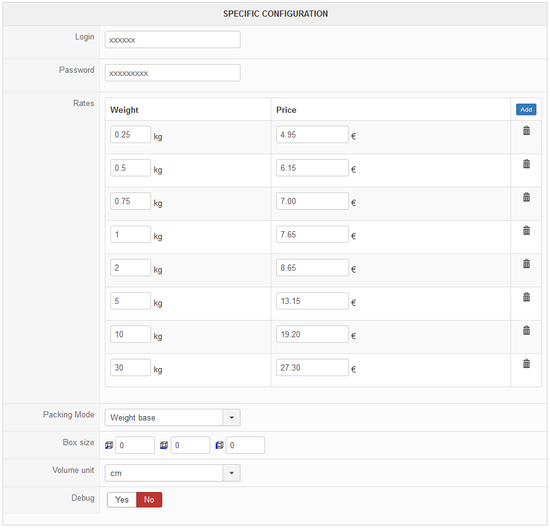This screenshot has height=529, width=550.
Task: Delete the 0.25 kg rate row
Action: [x=526, y=130]
